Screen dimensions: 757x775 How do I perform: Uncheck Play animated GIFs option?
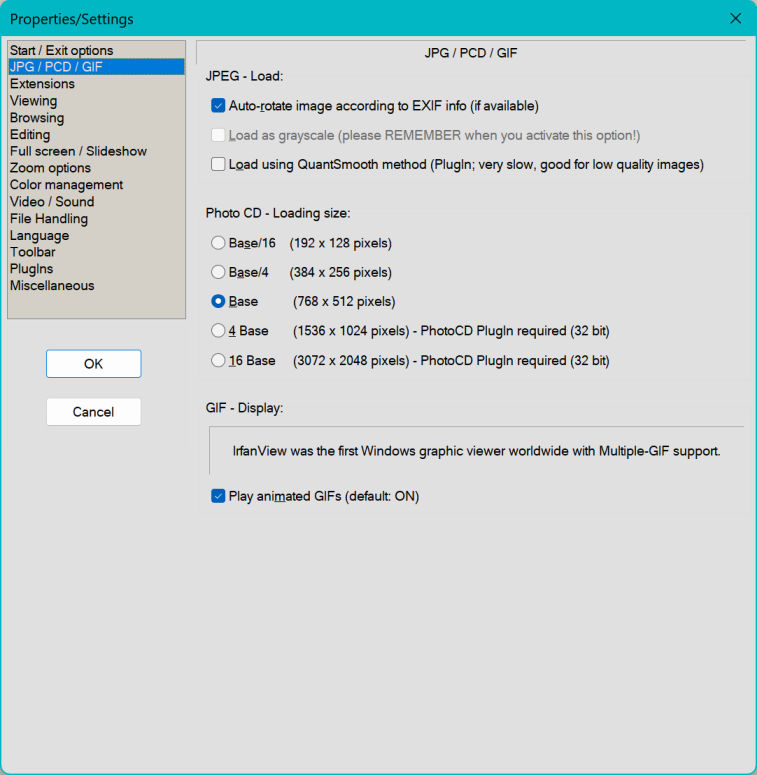218,496
